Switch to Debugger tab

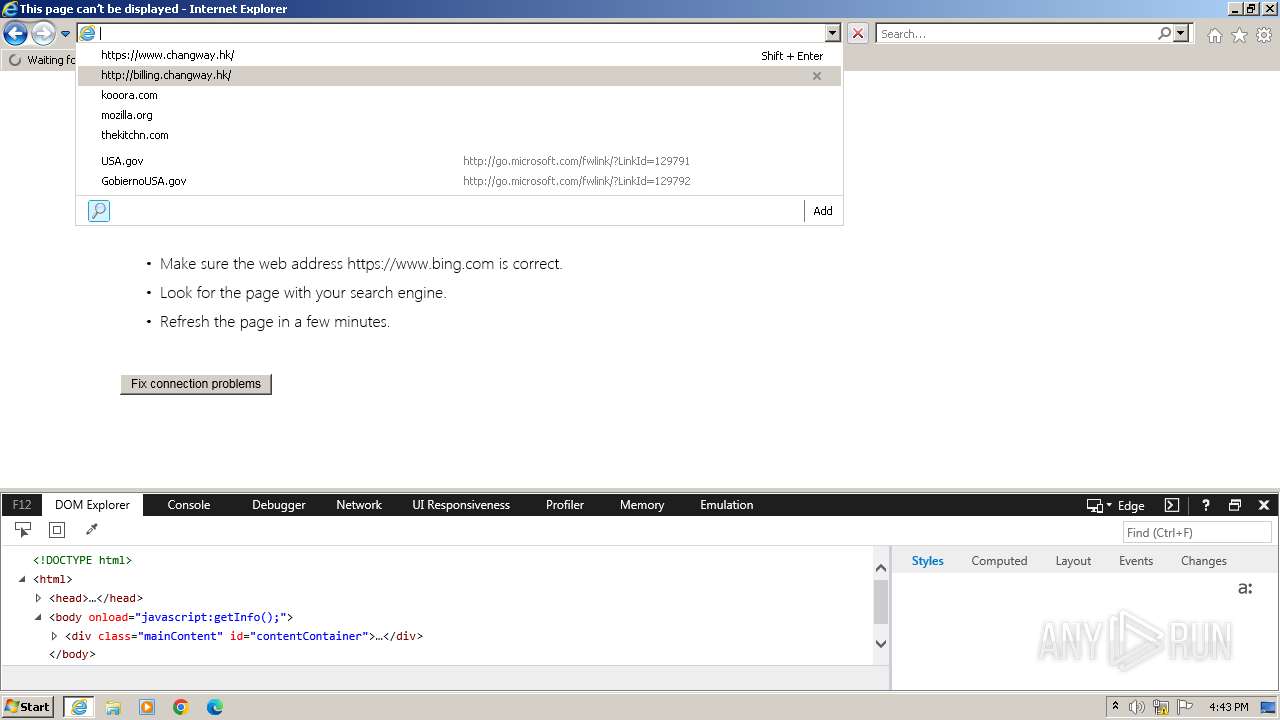click(x=279, y=505)
